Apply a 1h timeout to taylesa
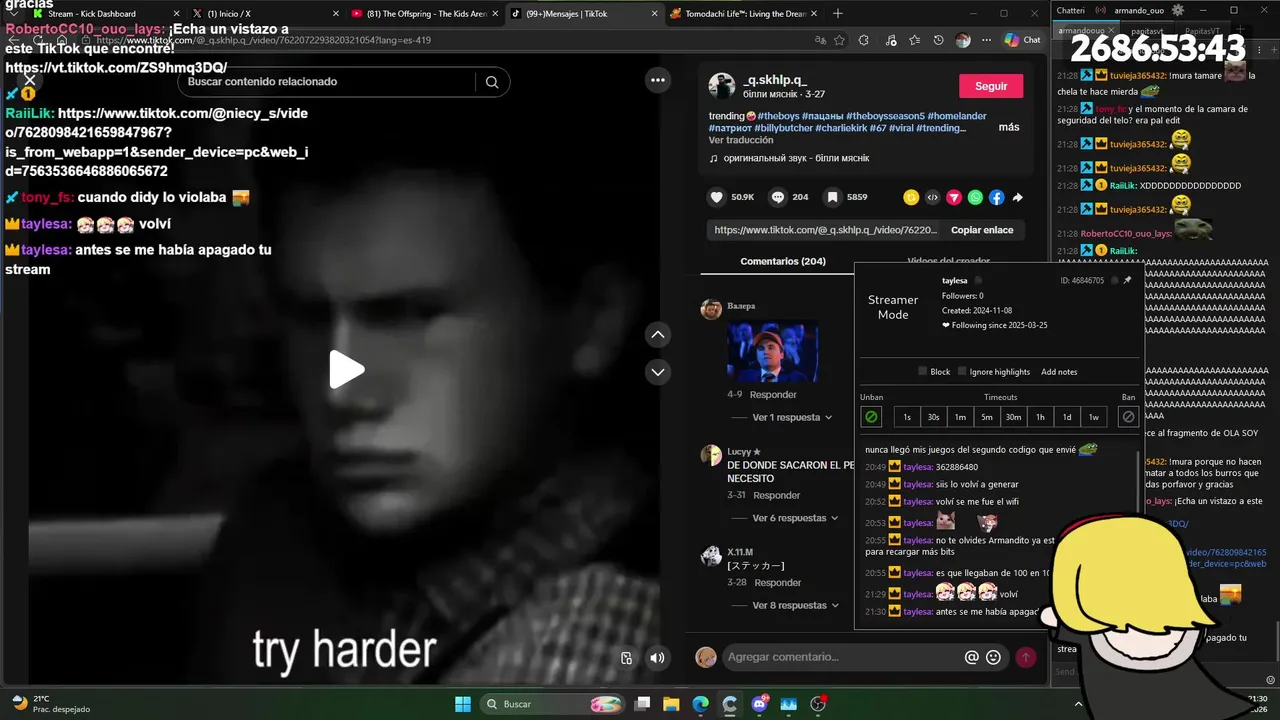Screen dimensions: 1280x720 tap(1040, 417)
